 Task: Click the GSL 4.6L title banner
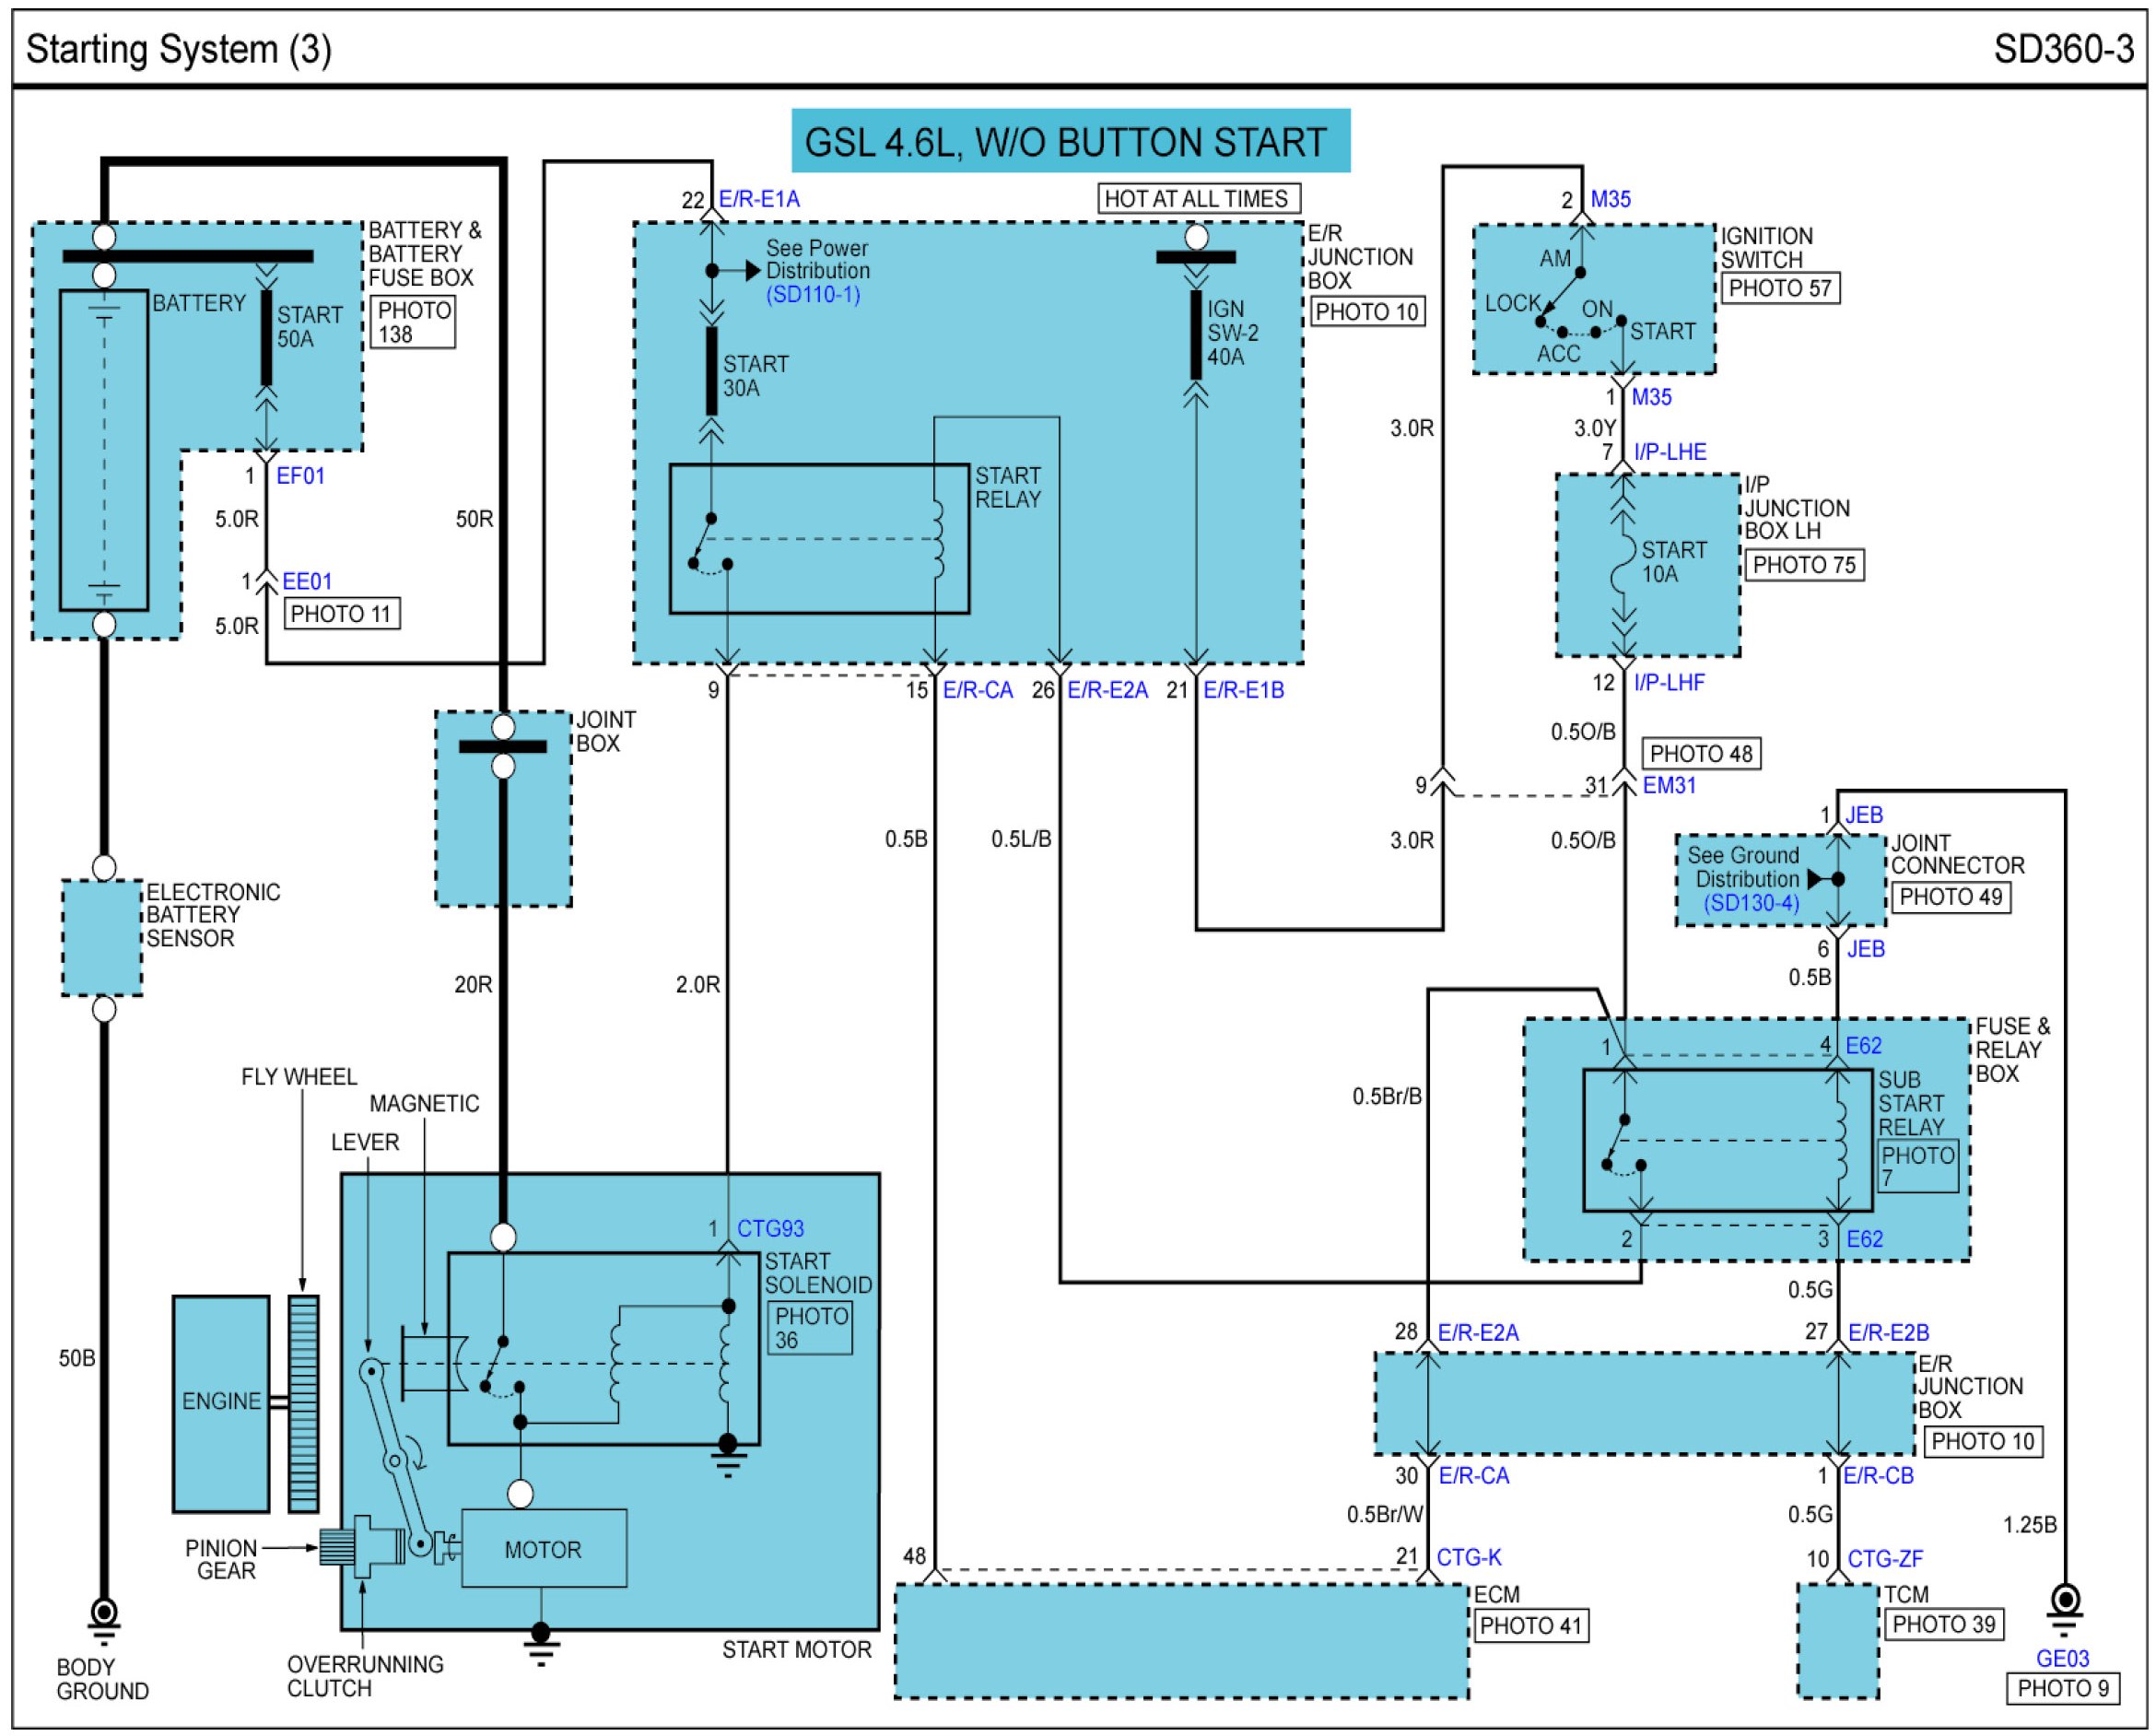(1070, 142)
